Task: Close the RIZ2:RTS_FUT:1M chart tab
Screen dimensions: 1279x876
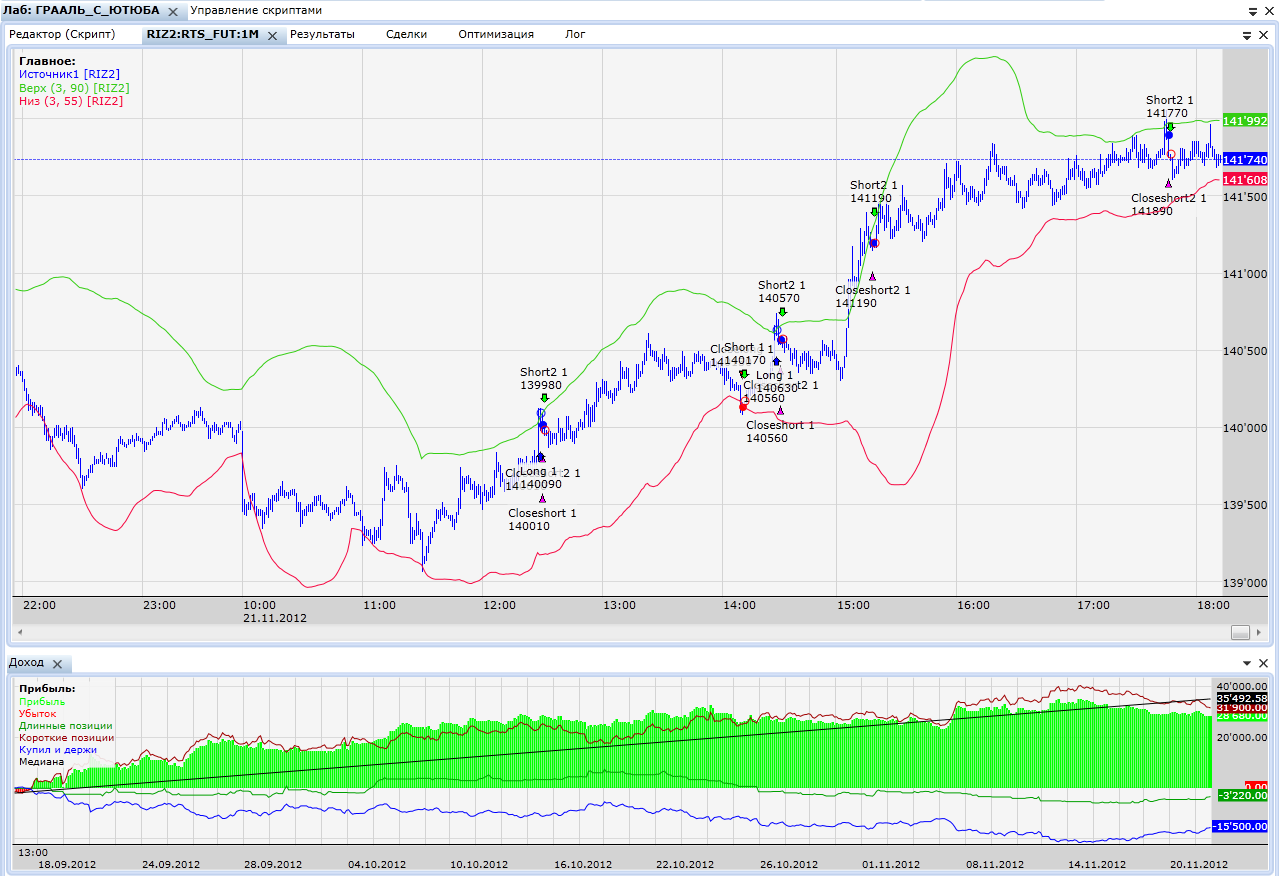Action: [272, 35]
